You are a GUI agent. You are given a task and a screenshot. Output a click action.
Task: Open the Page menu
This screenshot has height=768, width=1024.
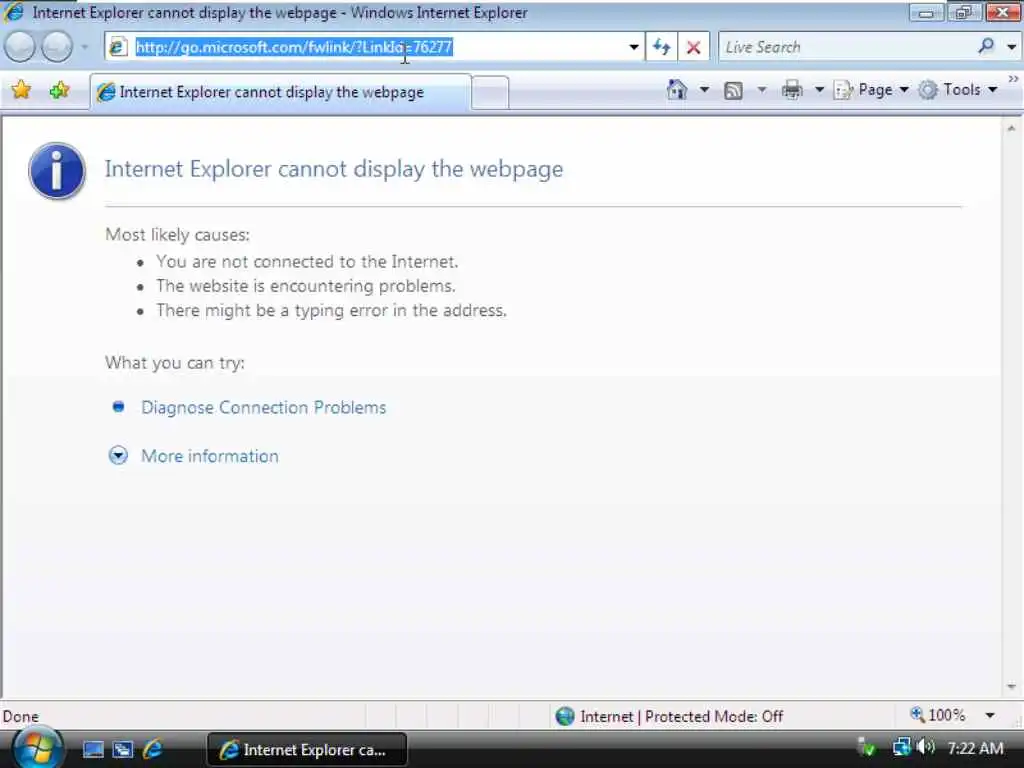tap(871, 89)
